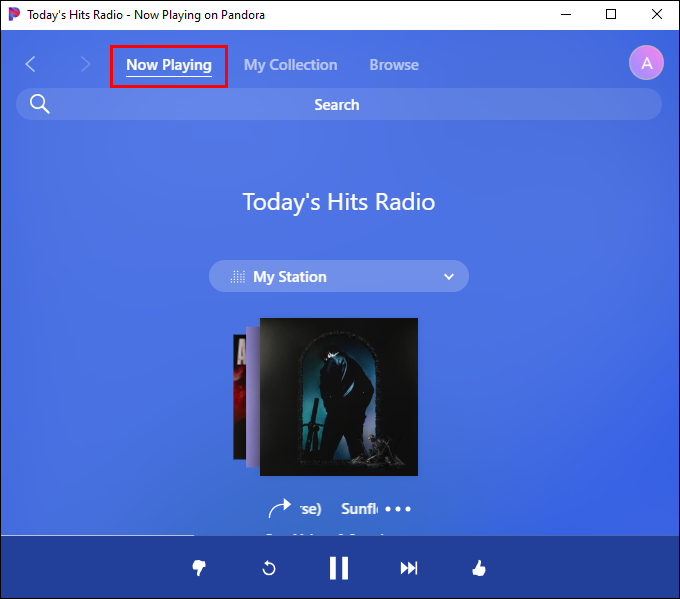Viewport: 680px width, 599px height.
Task: Pause the playing song
Action: point(339,568)
